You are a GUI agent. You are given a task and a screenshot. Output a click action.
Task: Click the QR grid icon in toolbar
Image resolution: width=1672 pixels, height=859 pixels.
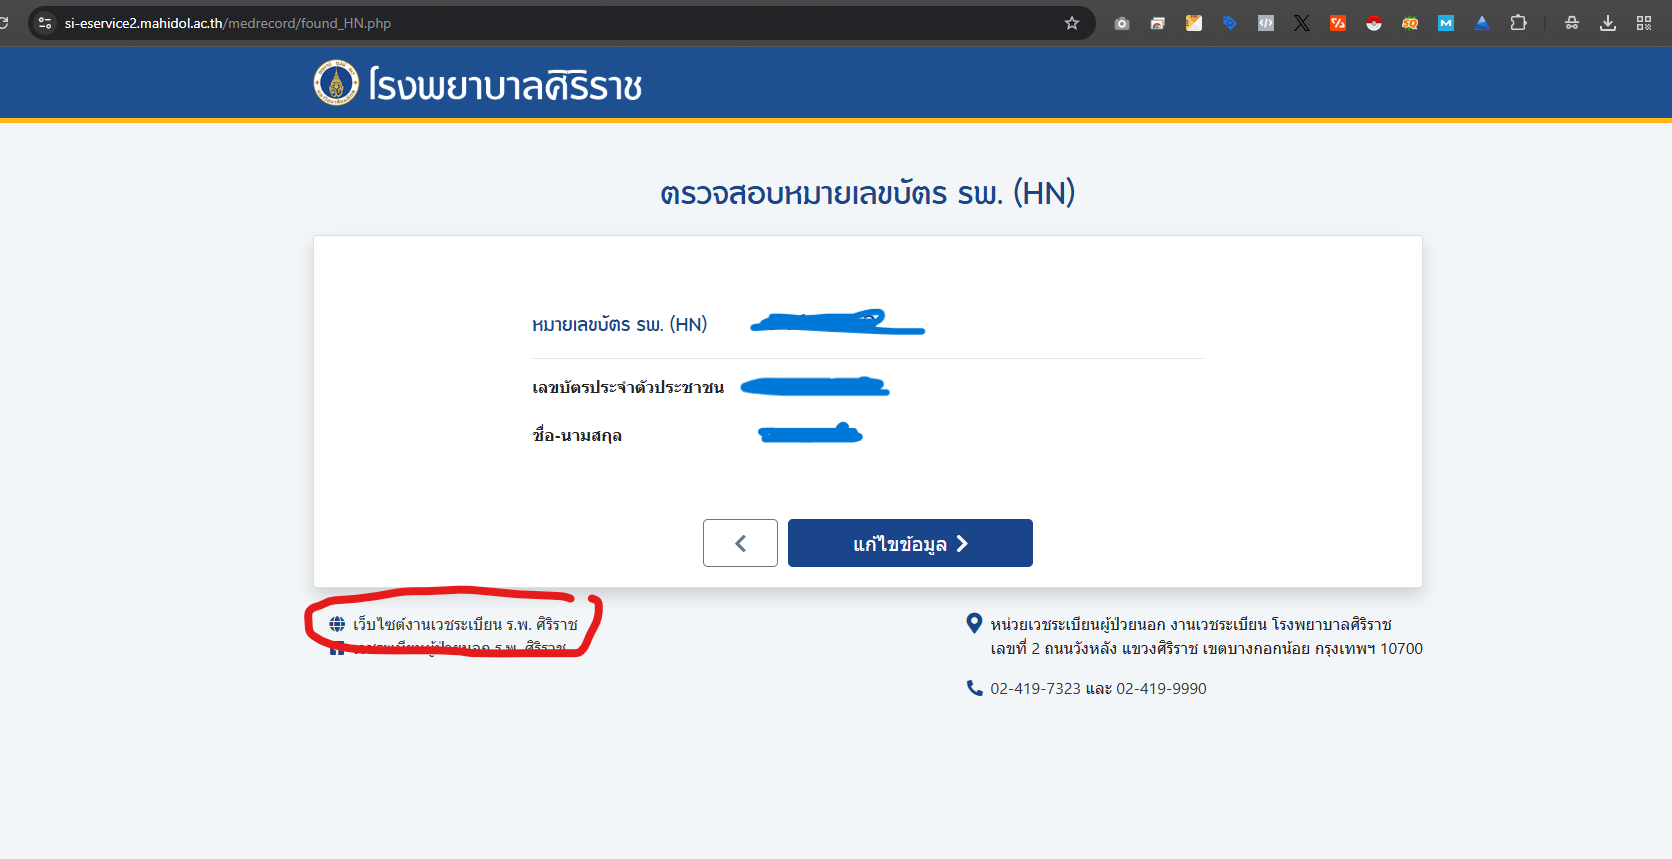point(1644,23)
